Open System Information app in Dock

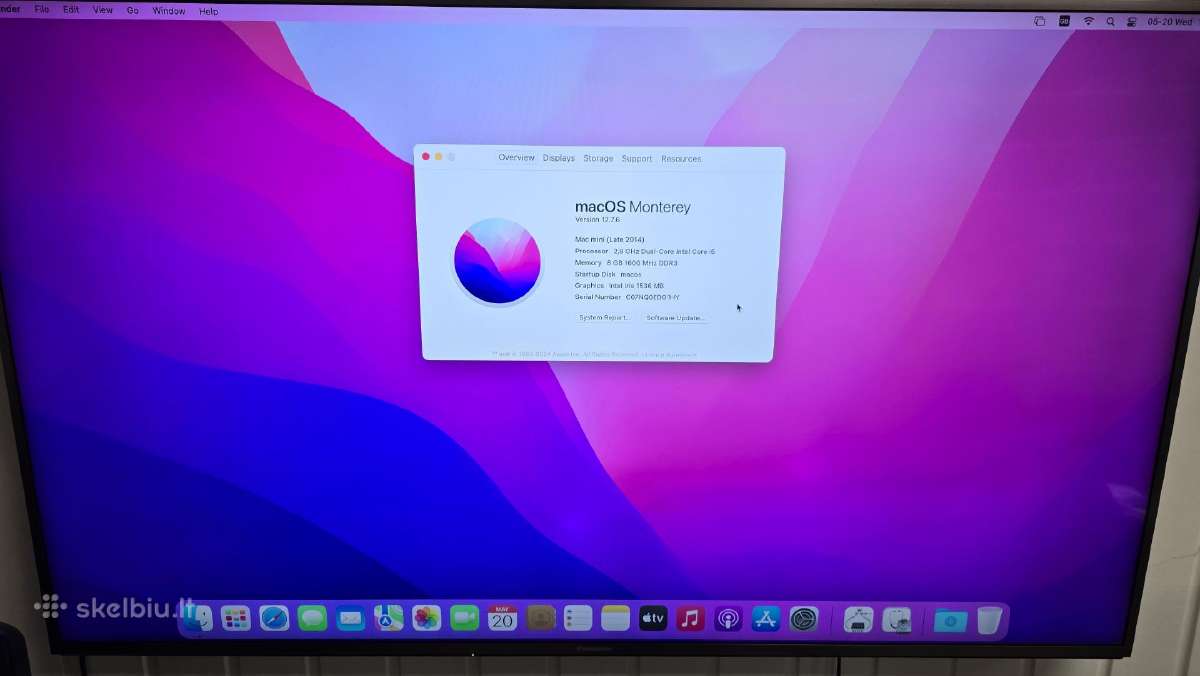858,619
